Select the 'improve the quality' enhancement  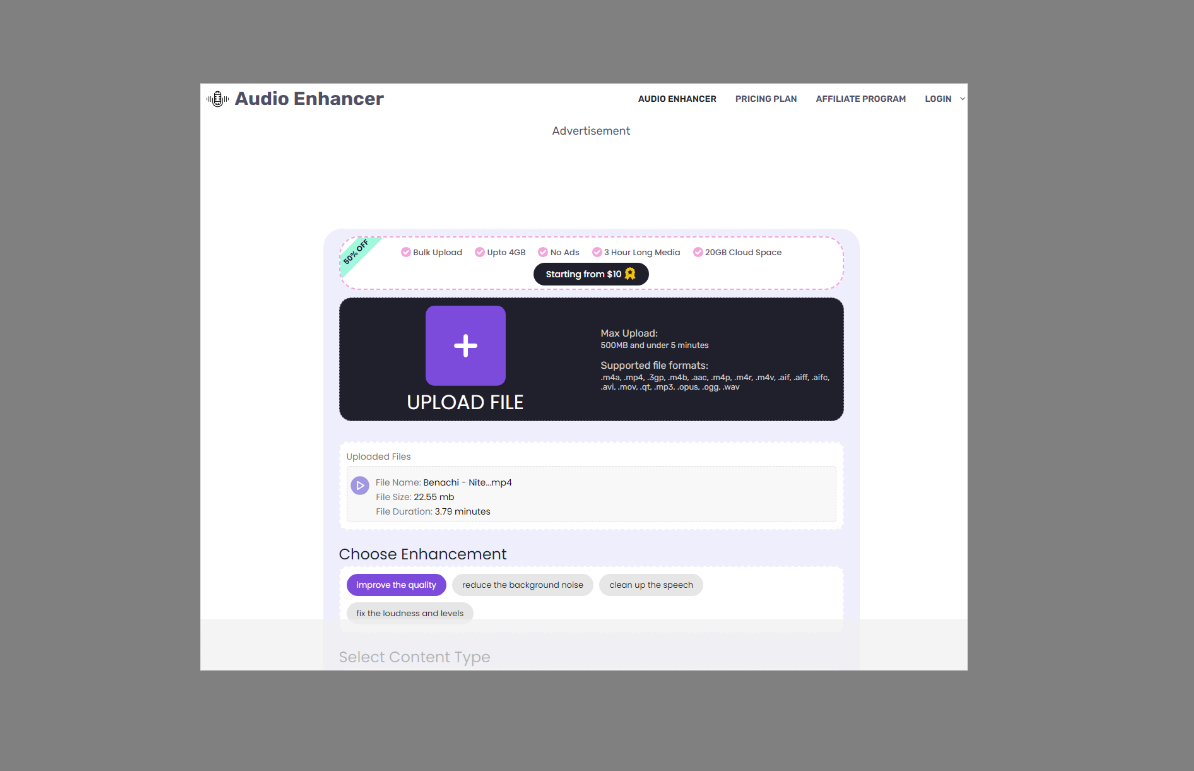pyautogui.click(x=396, y=585)
